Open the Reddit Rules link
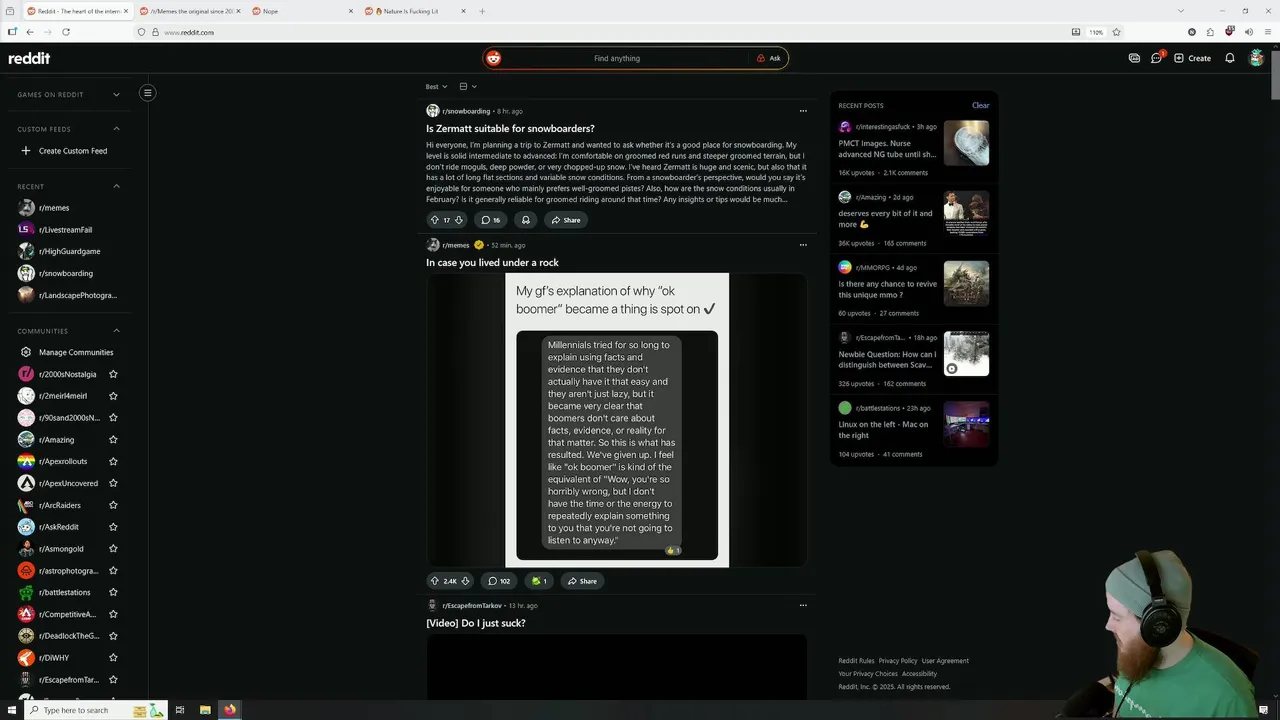 [x=856, y=661]
